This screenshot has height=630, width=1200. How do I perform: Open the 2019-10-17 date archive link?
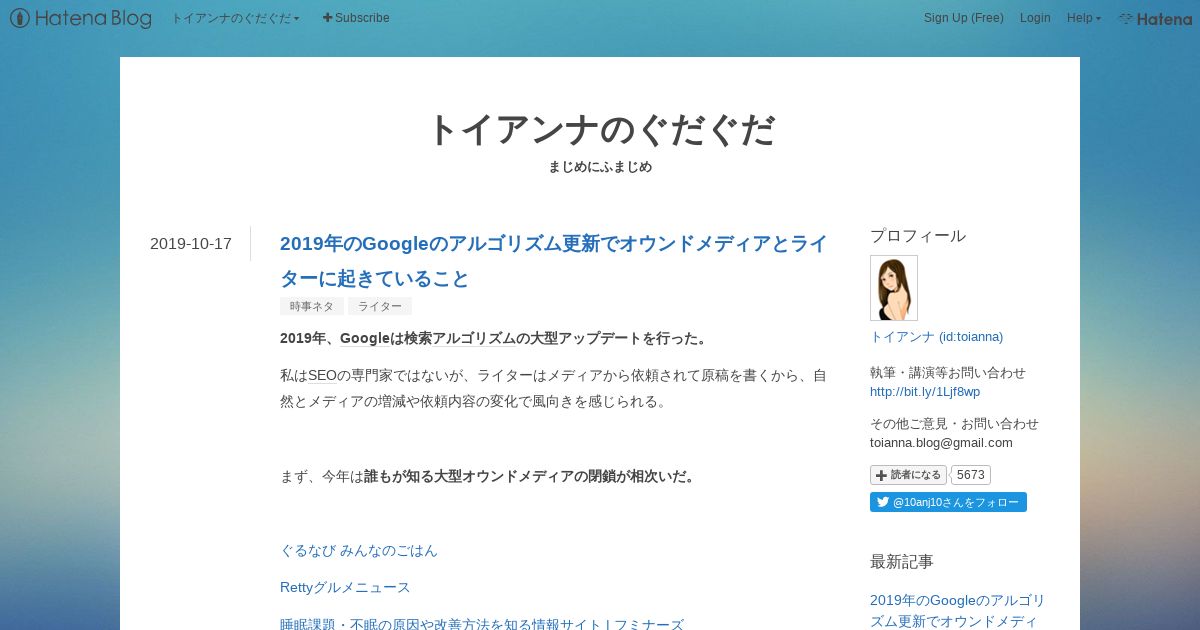[x=191, y=243]
